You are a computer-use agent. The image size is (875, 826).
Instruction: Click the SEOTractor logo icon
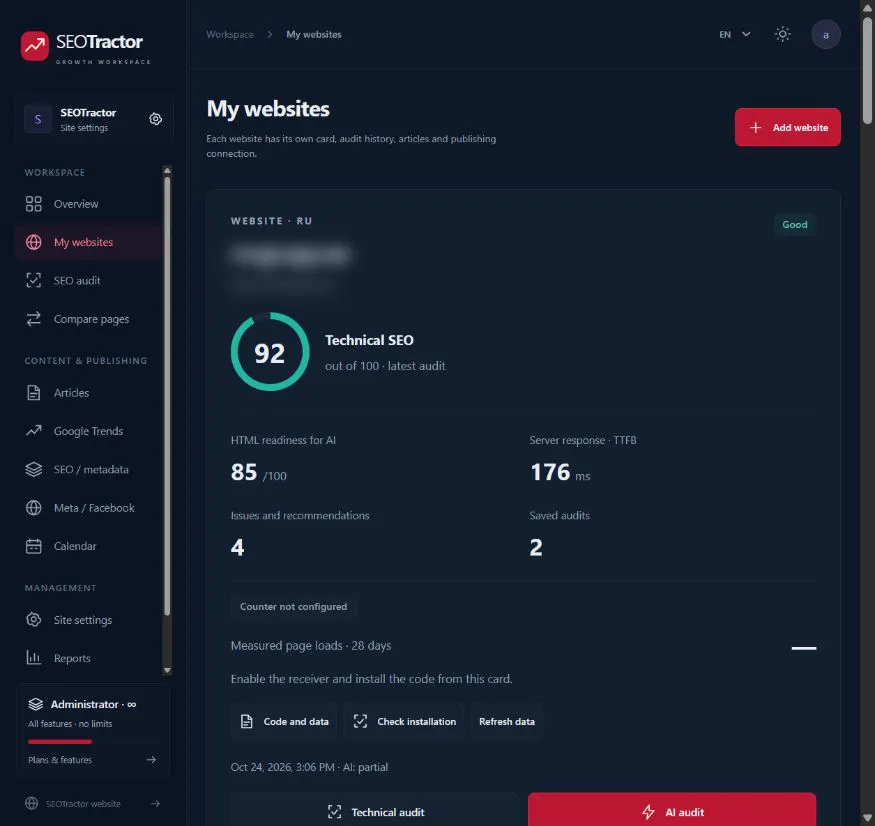35,46
